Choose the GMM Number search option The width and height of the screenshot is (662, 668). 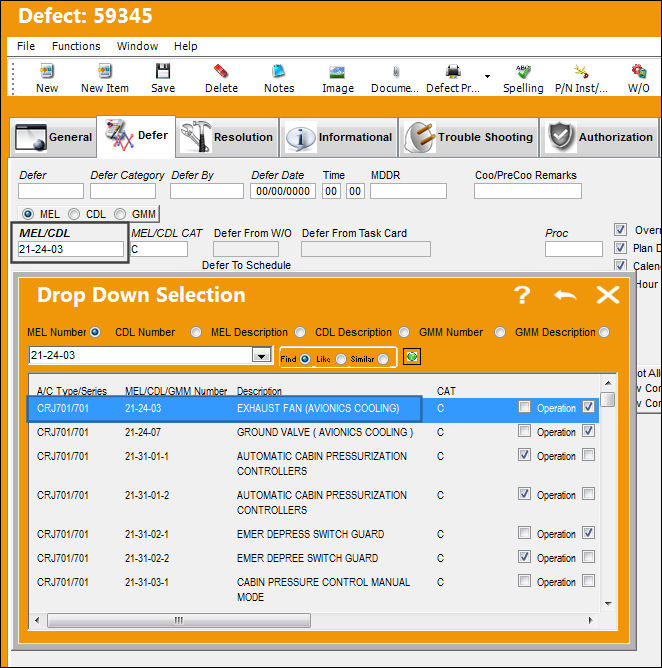500,332
